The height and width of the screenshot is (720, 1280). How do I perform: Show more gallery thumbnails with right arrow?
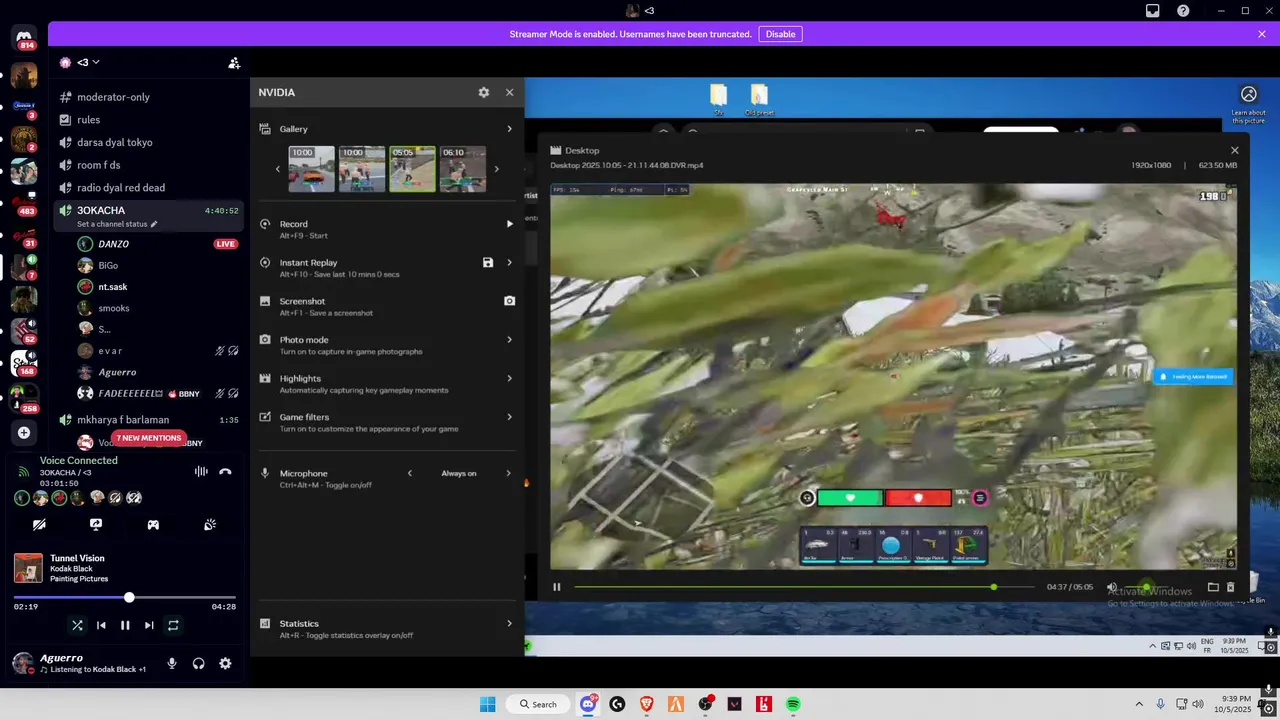(496, 169)
